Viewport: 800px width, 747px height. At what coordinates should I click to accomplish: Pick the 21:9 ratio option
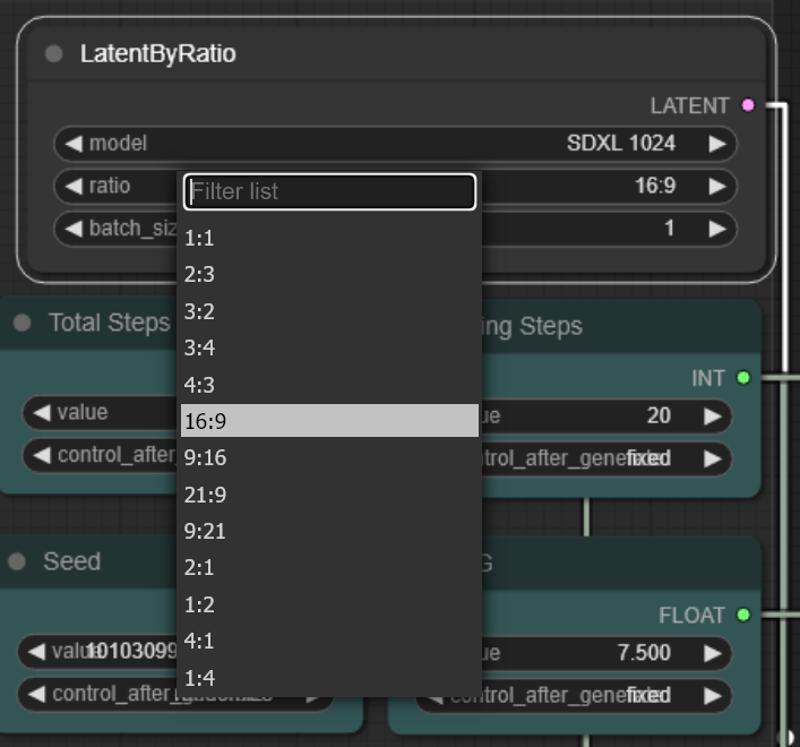point(330,494)
